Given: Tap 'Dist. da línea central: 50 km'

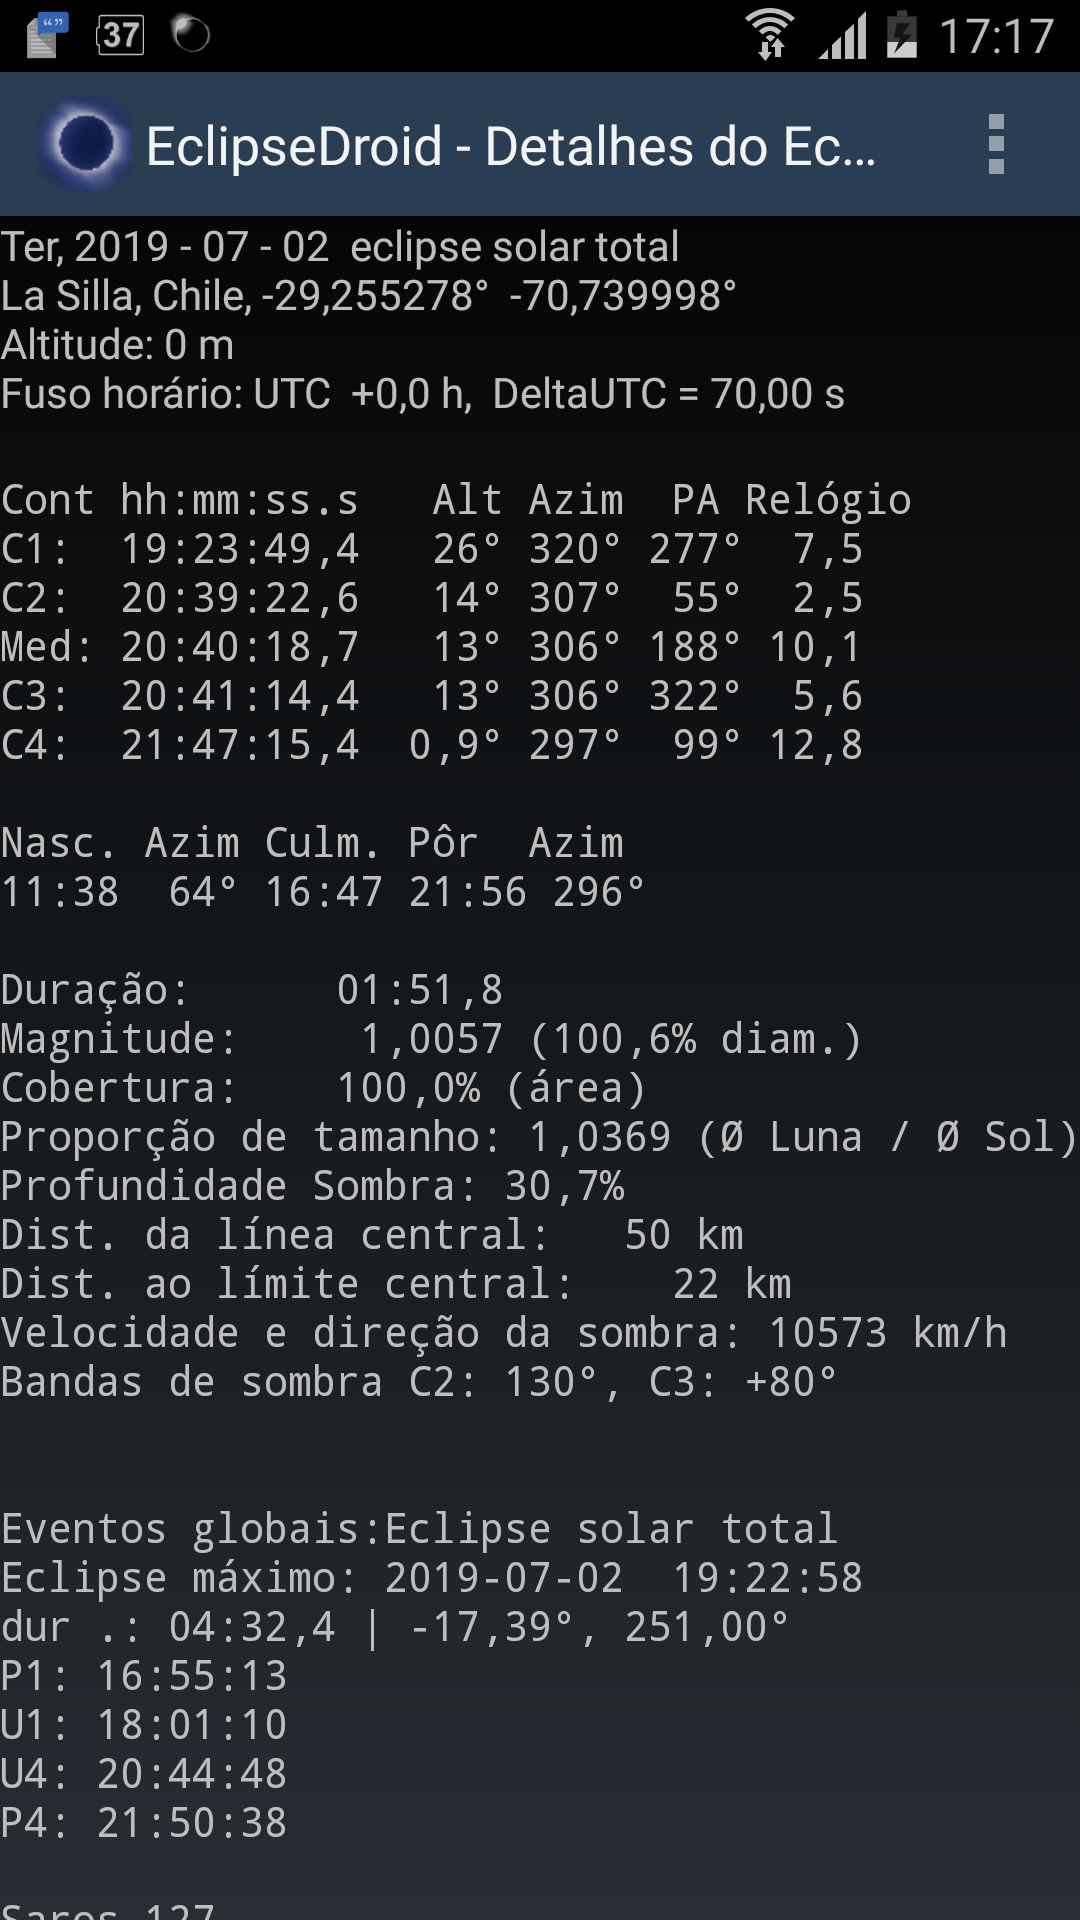Looking at the screenshot, I should point(372,1235).
